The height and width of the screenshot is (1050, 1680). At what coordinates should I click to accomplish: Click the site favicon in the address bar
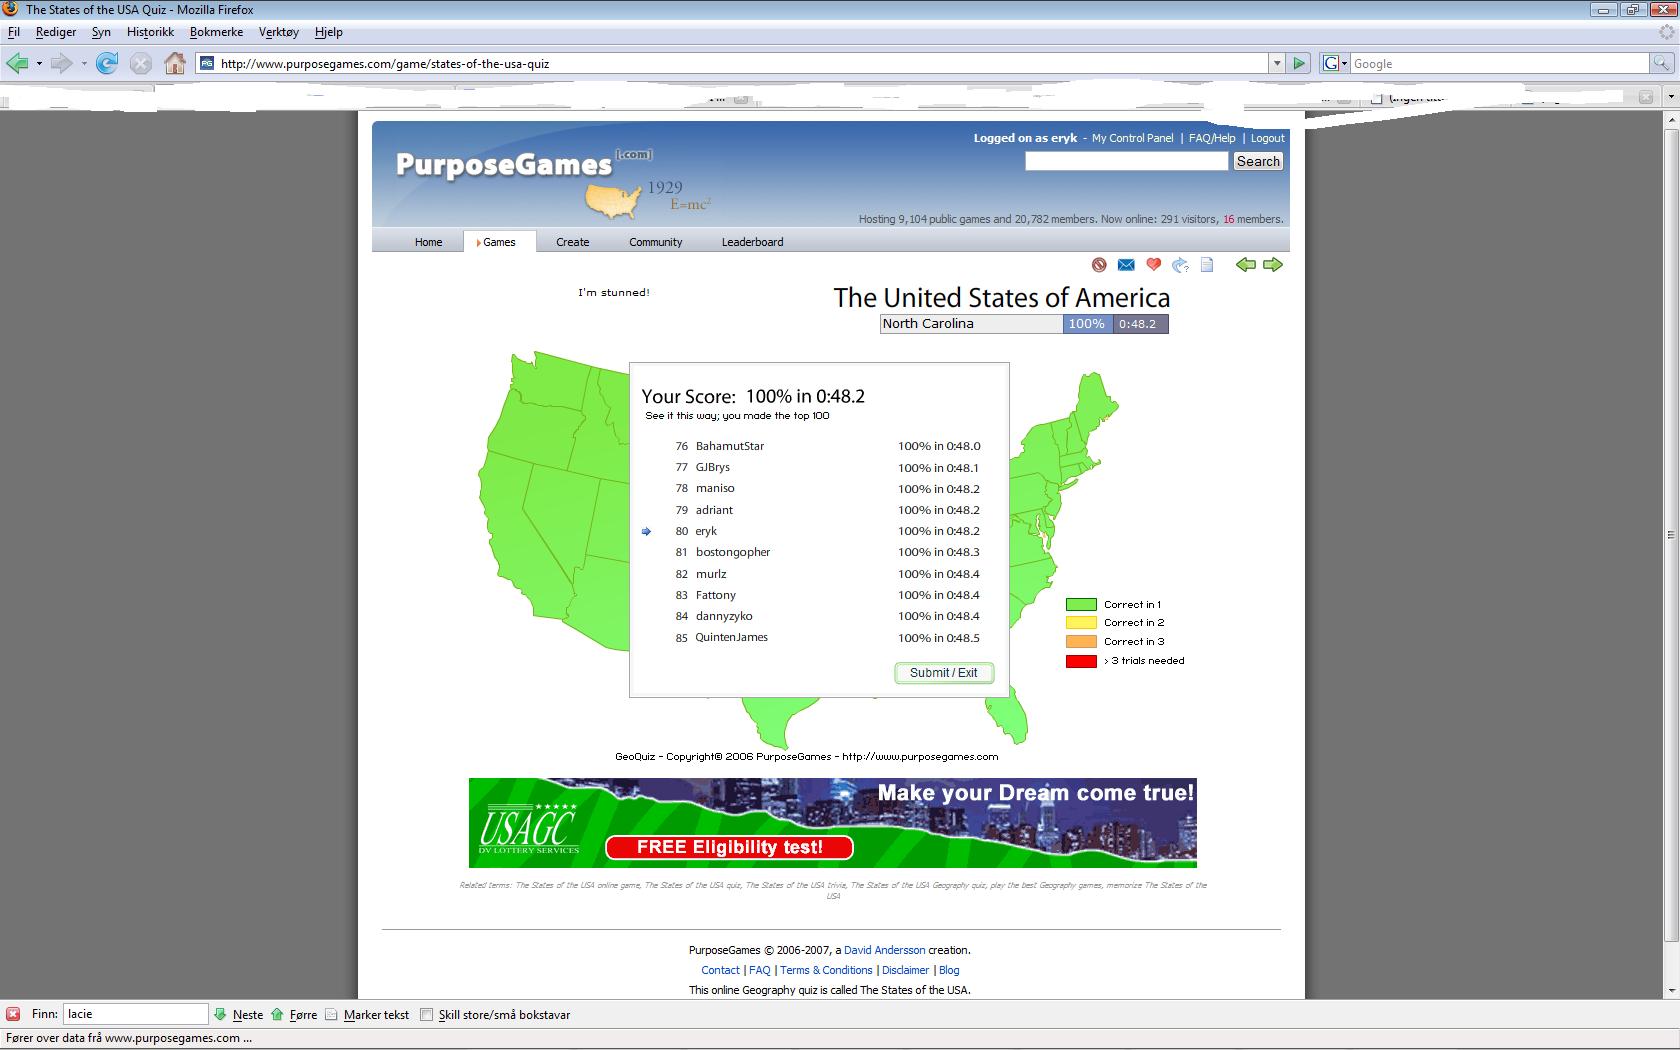[x=207, y=63]
